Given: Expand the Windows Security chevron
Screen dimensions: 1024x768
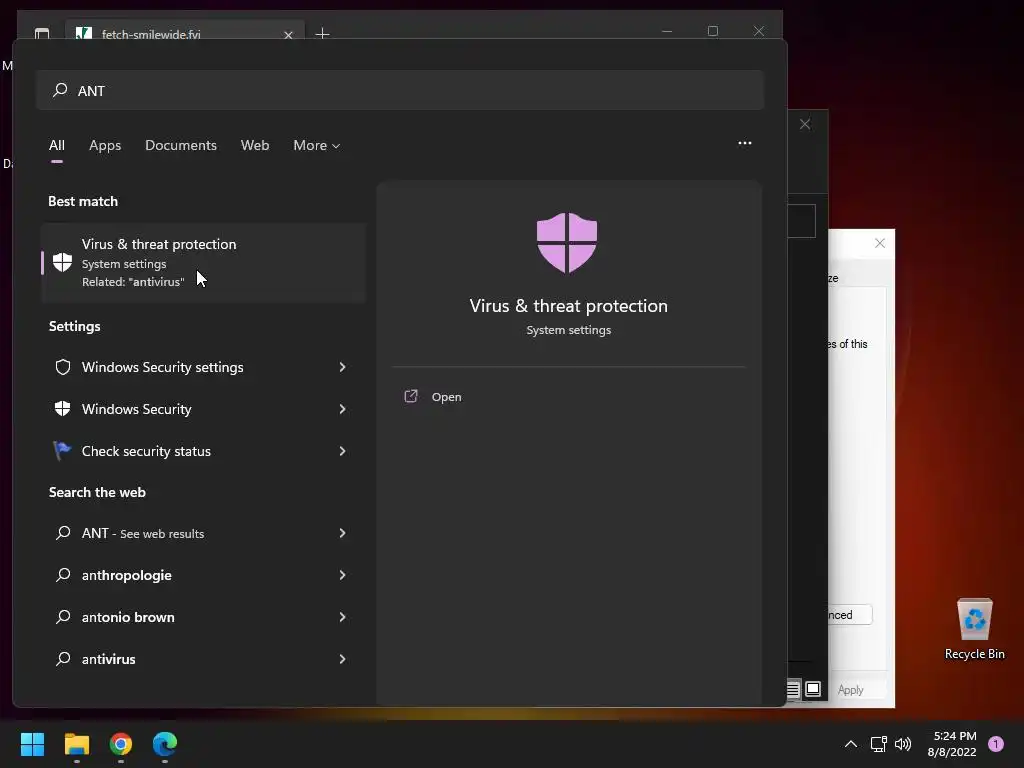Looking at the screenshot, I should 342,409.
